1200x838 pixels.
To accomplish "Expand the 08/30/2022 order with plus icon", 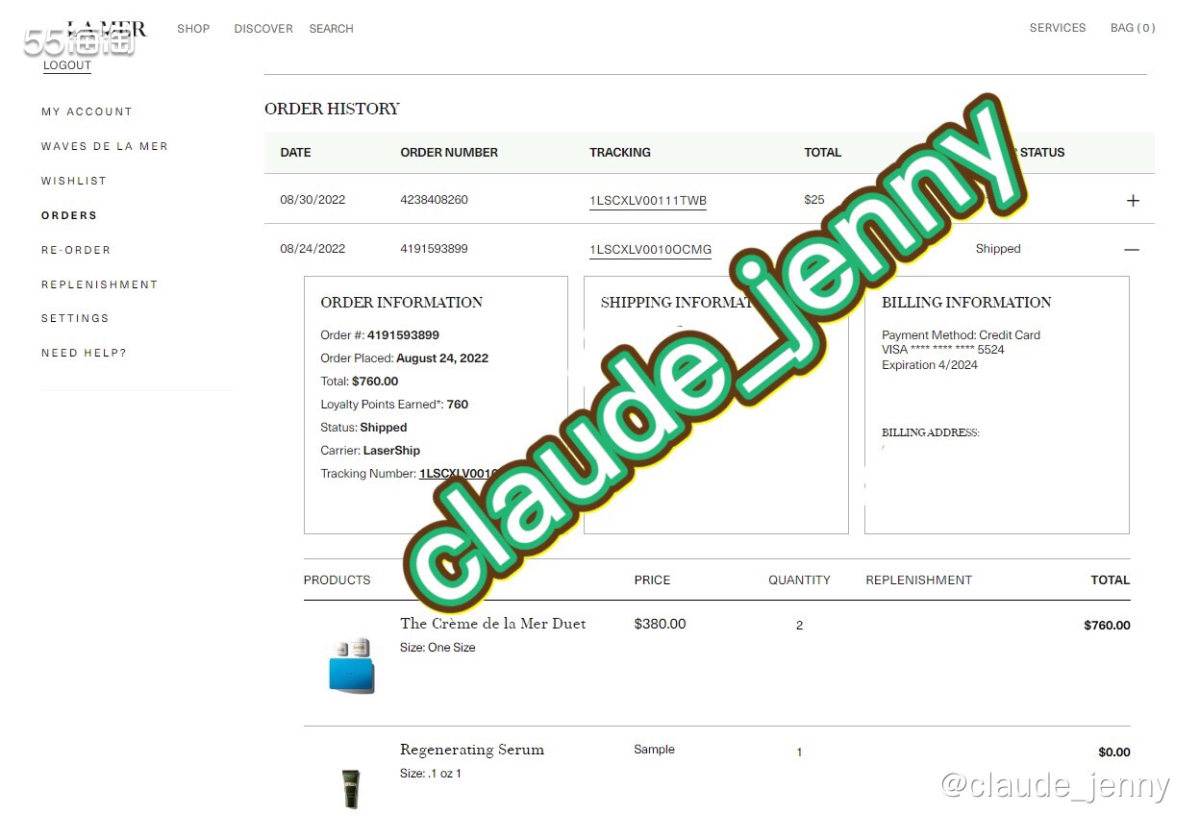I will (x=1132, y=200).
